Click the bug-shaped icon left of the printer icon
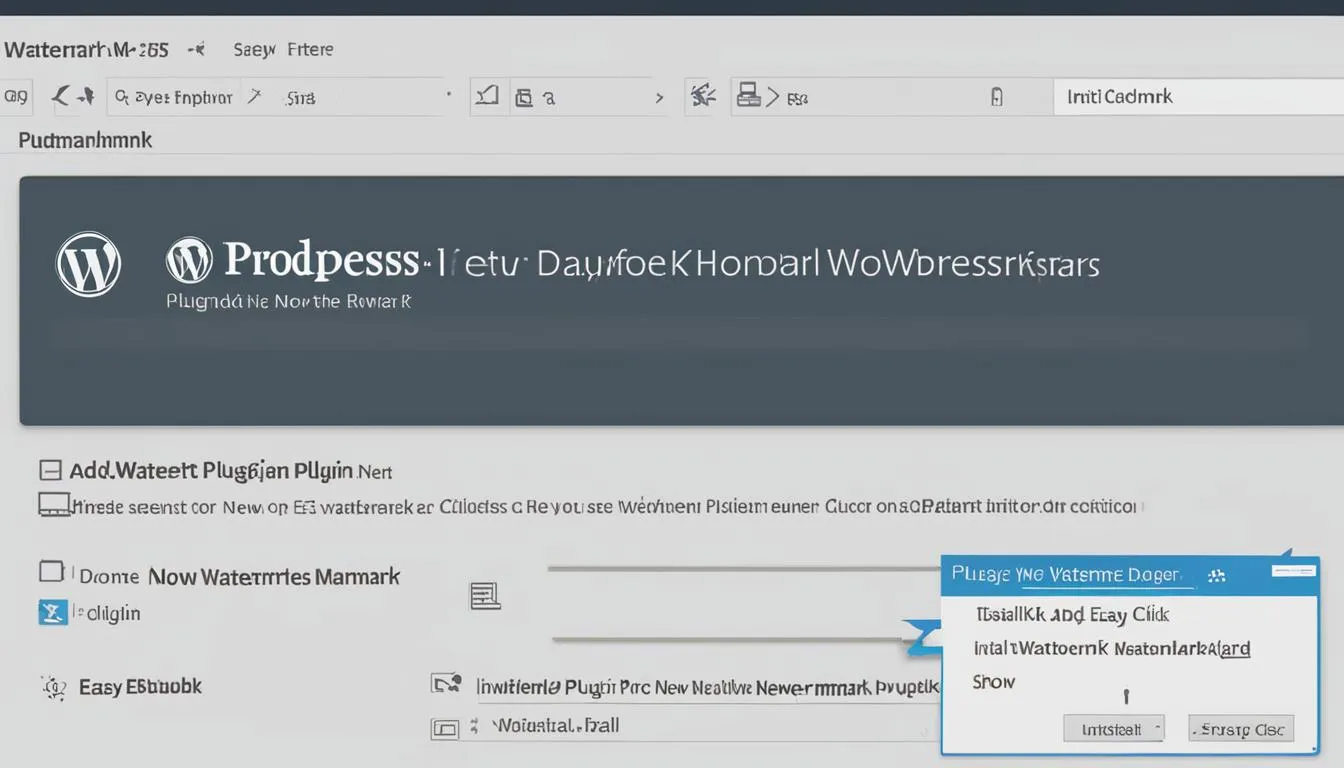The width and height of the screenshot is (1344, 768). (703, 96)
